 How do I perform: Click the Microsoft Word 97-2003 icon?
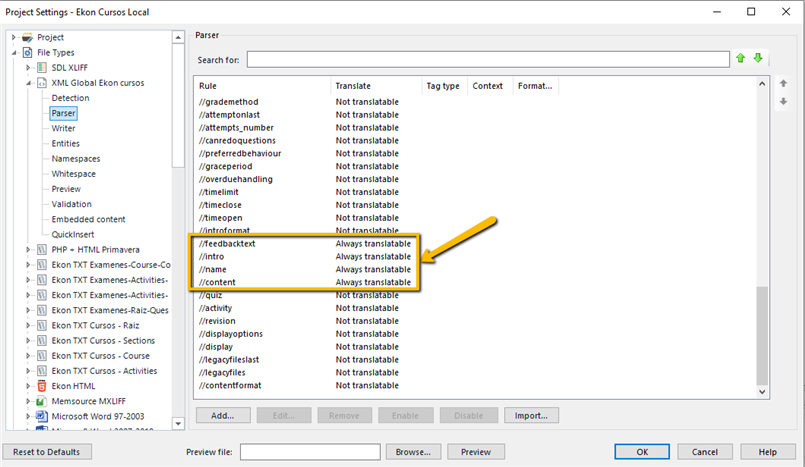tap(42, 415)
